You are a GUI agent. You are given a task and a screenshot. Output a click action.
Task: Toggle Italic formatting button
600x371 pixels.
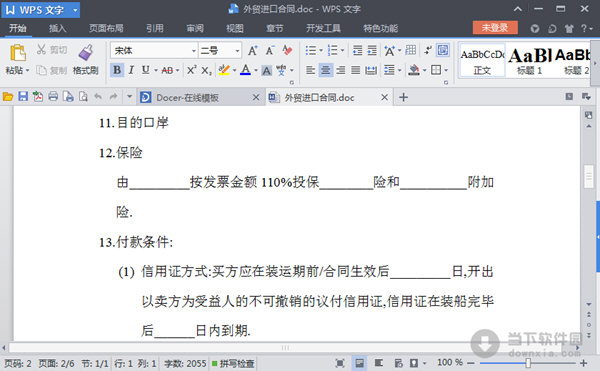pyautogui.click(x=131, y=70)
